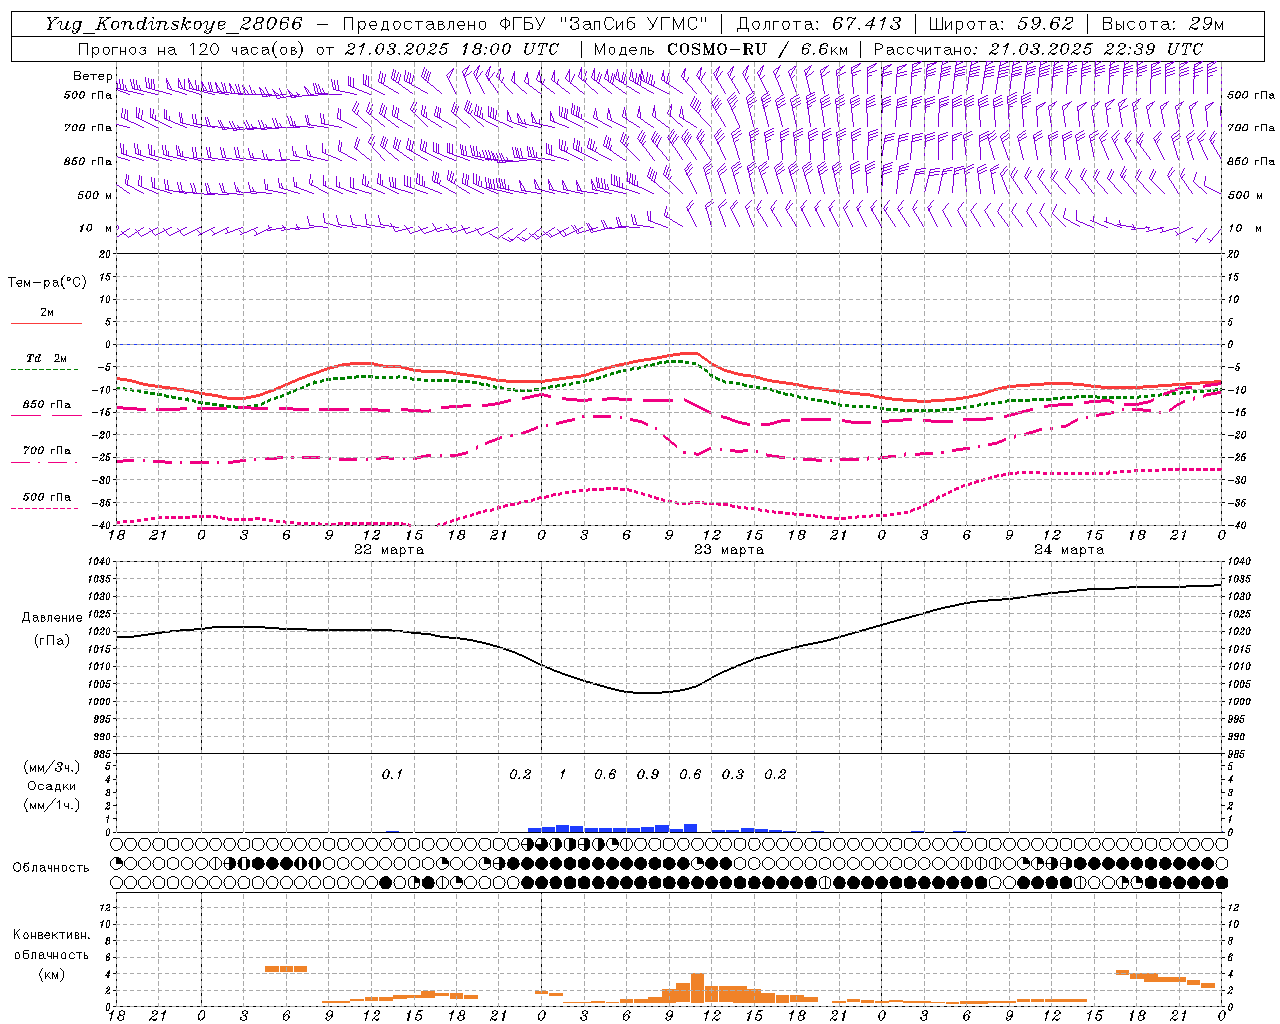Click the 23 марта date label
The width and height of the screenshot is (1280, 1024).
pos(729,550)
